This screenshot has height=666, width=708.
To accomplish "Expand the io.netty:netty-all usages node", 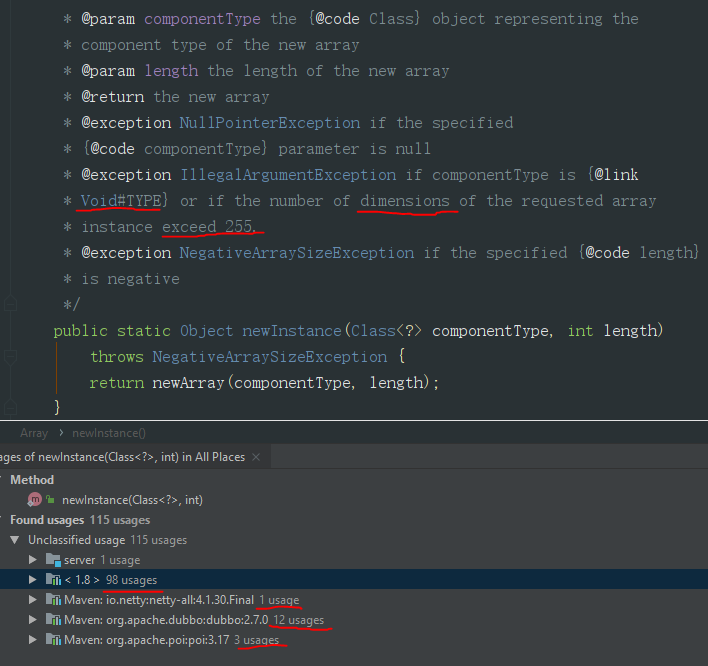I will click(33, 600).
